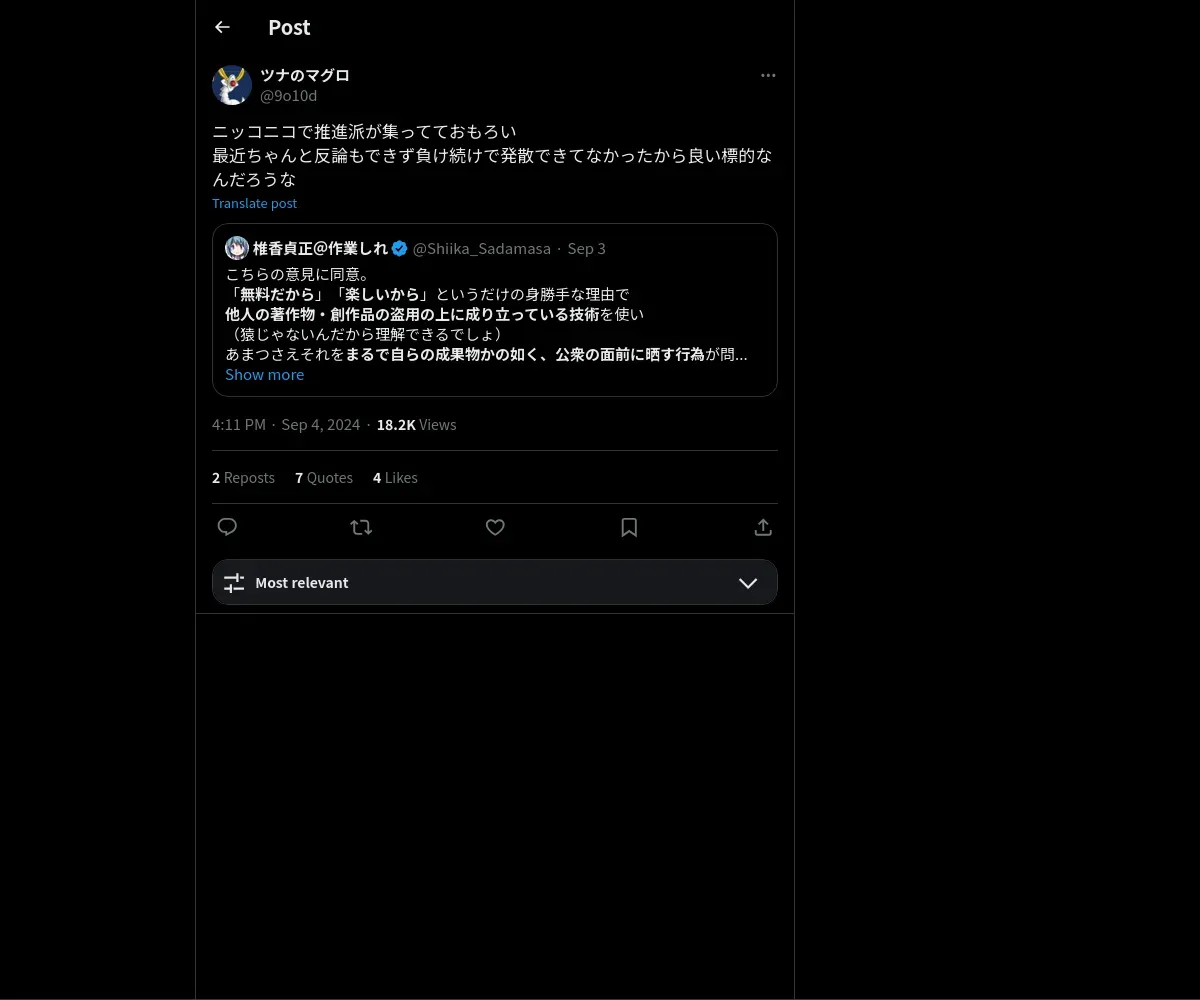
Task: View the 7 Quotes list
Action: [324, 478]
